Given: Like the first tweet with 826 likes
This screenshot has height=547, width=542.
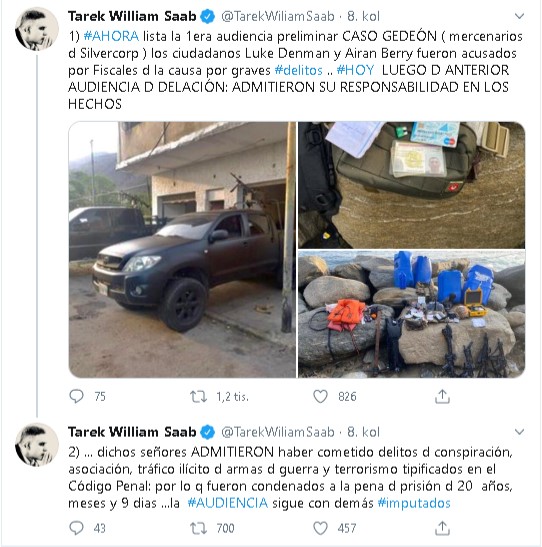Looking at the screenshot, I should pyautogui.click(x=320, y=397).
